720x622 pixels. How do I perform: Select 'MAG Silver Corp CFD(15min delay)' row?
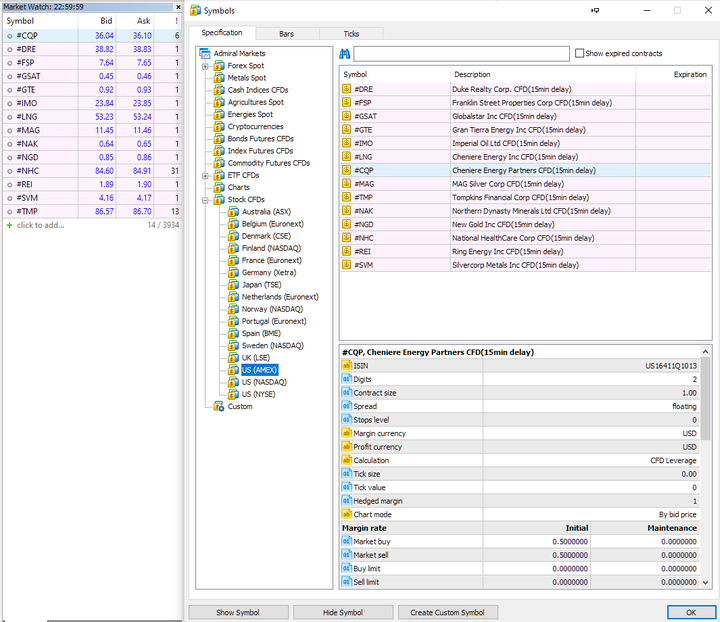(525, 184)
